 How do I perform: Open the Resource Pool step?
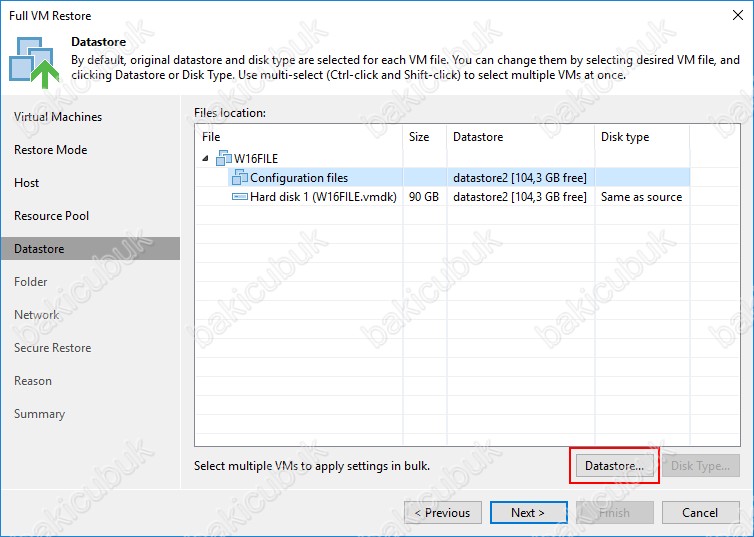point(51,216)
